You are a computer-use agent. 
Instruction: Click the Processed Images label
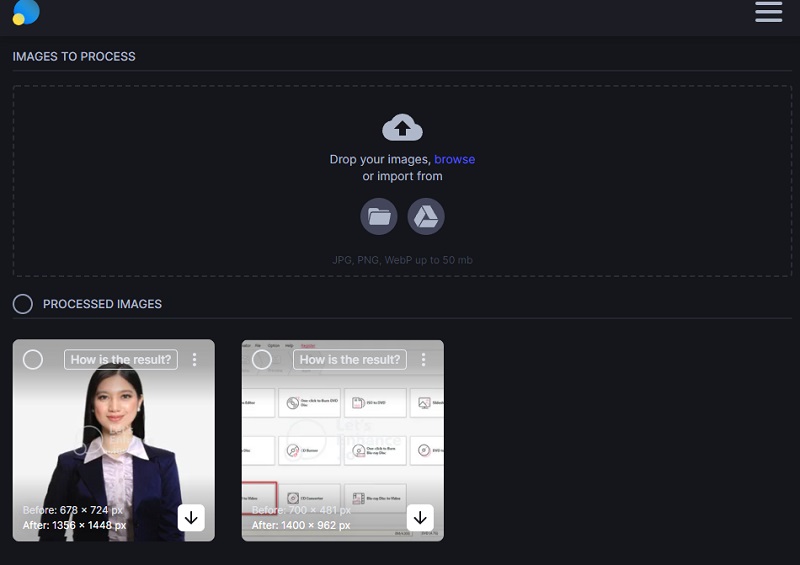(x=102, y=304)
